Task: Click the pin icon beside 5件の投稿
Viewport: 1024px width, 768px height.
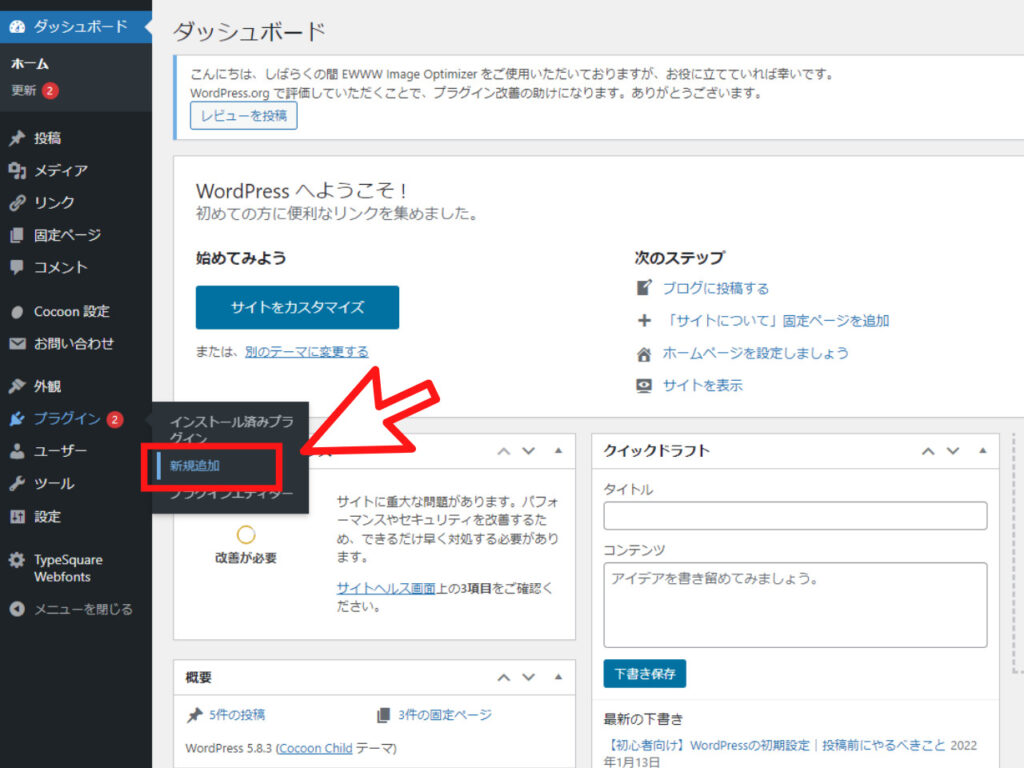Action: coord(194,715)
